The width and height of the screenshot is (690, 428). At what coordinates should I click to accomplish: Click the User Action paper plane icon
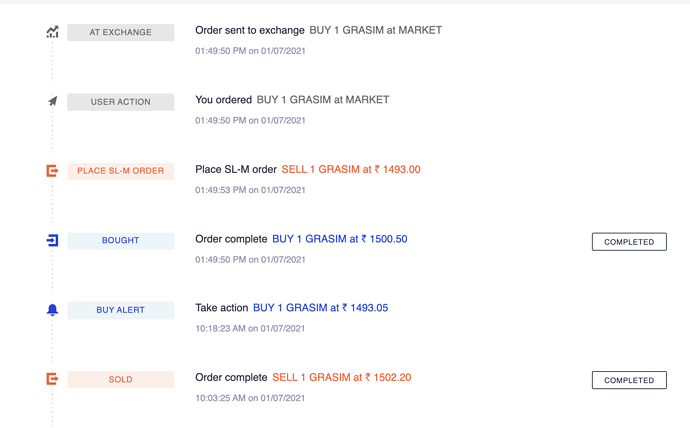[x=52, y=102]
